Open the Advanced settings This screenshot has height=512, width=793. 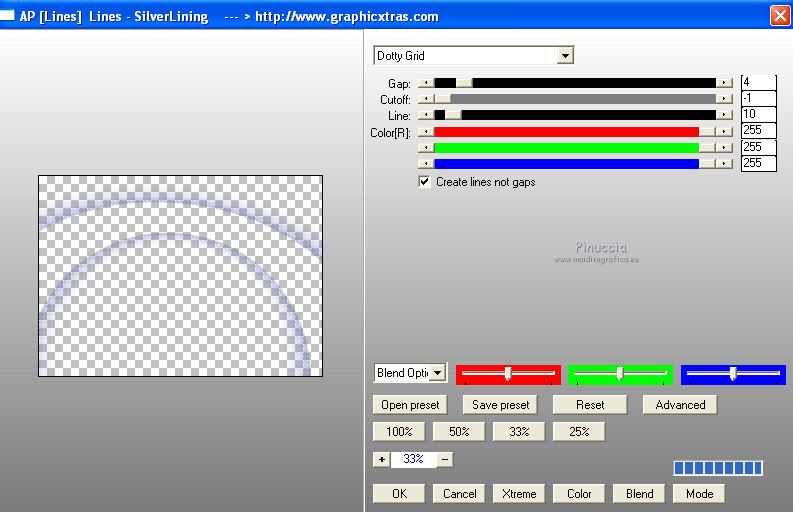coord(680,405)
